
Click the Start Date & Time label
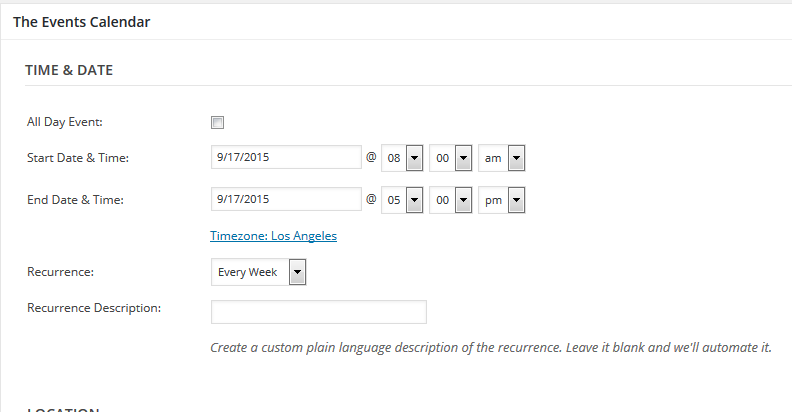tap(78, 158)
